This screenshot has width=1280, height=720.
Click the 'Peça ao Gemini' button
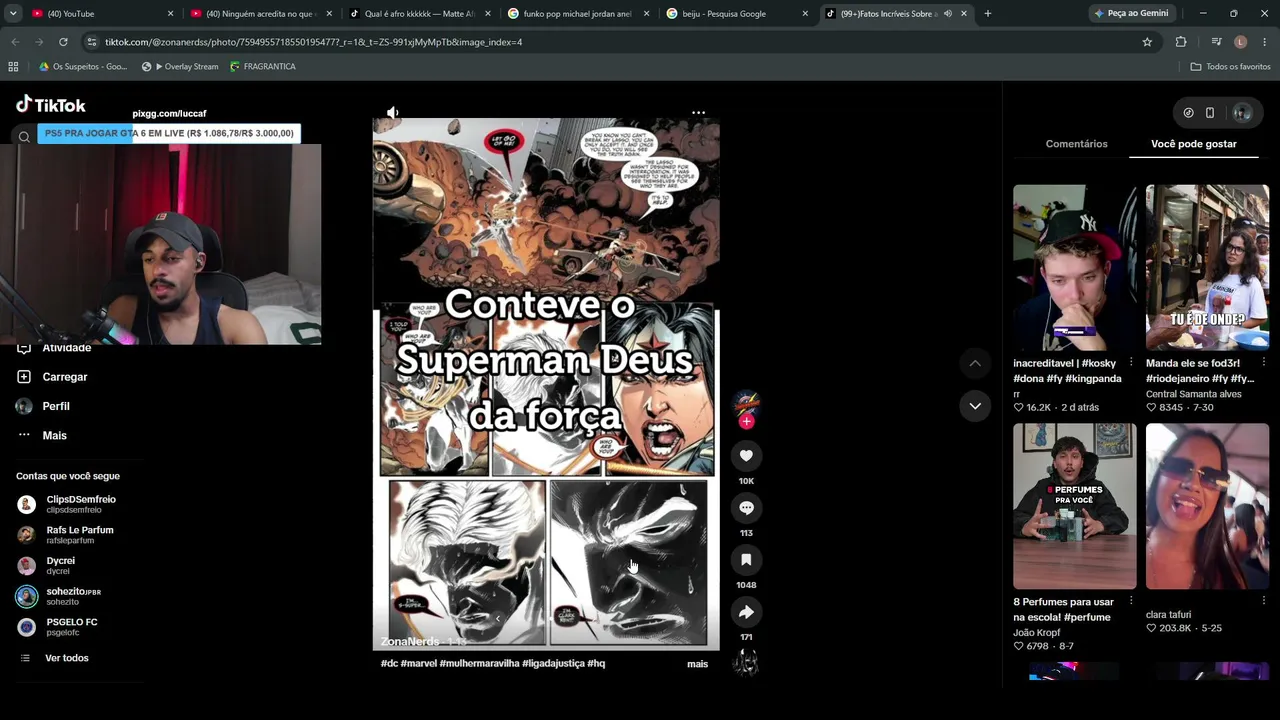(1132, 14)
